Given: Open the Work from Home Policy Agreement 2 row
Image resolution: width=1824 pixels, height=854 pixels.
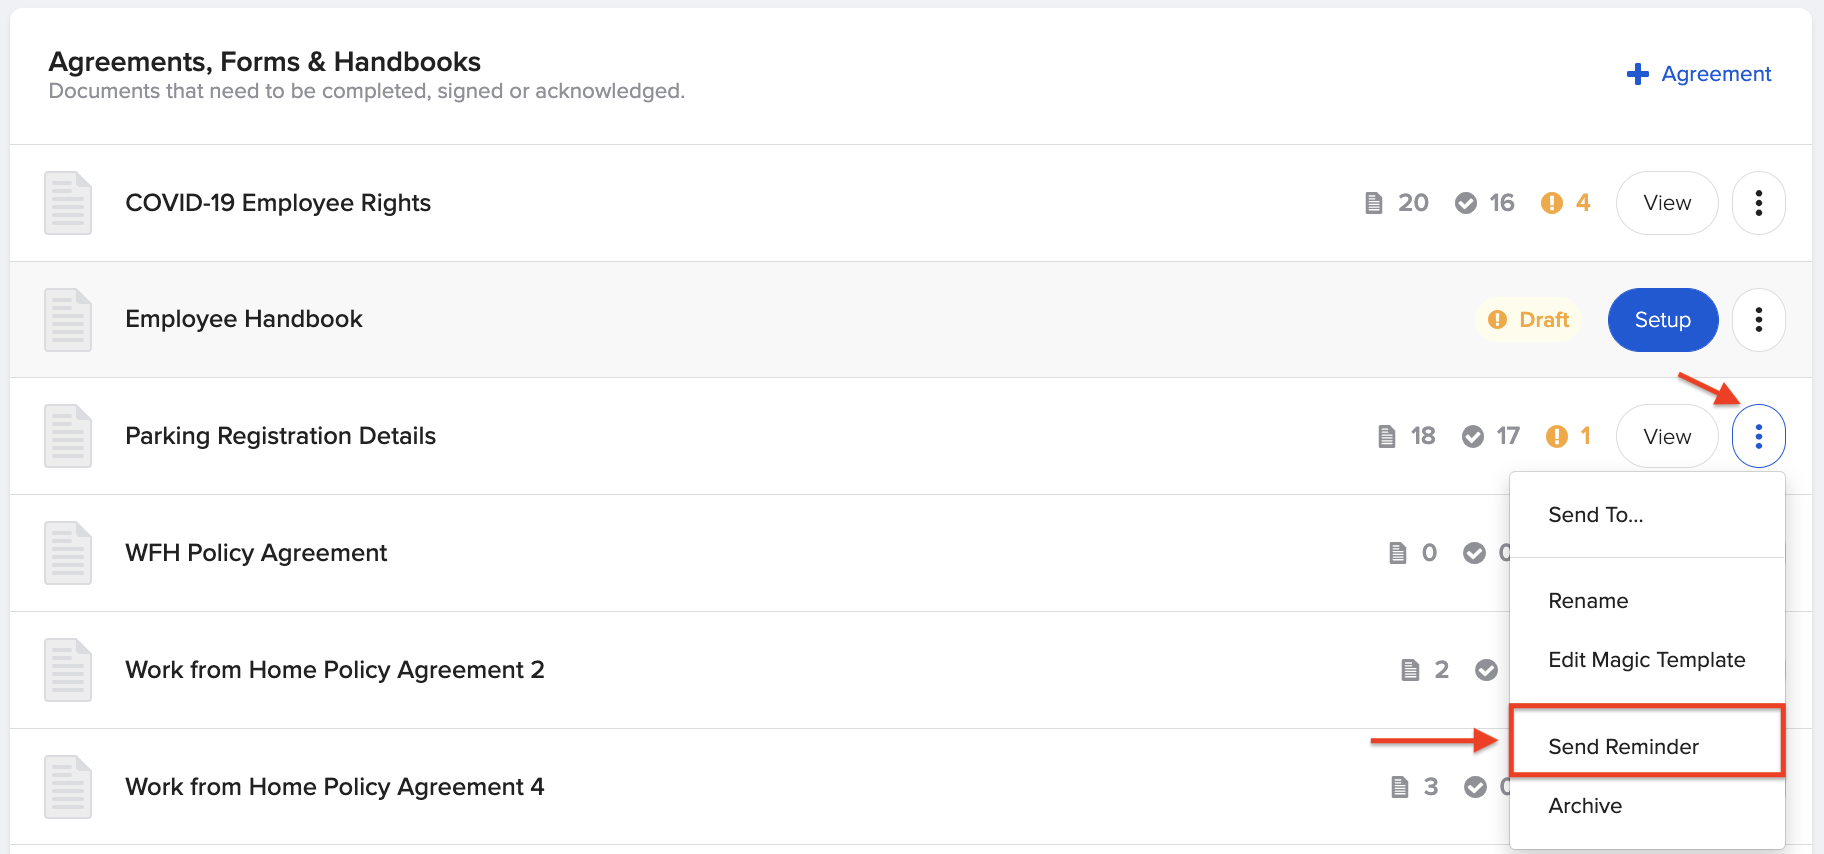Looking at the screenshot, I should [335, 670].
